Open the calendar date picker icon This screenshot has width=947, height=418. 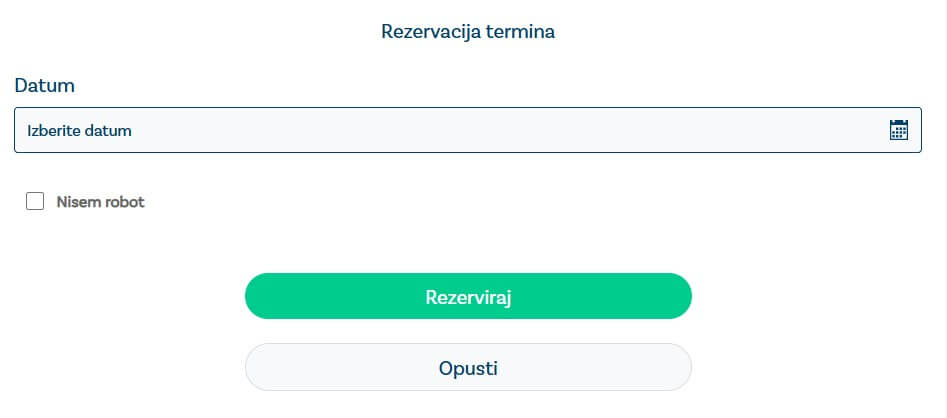tap(898, 130)
